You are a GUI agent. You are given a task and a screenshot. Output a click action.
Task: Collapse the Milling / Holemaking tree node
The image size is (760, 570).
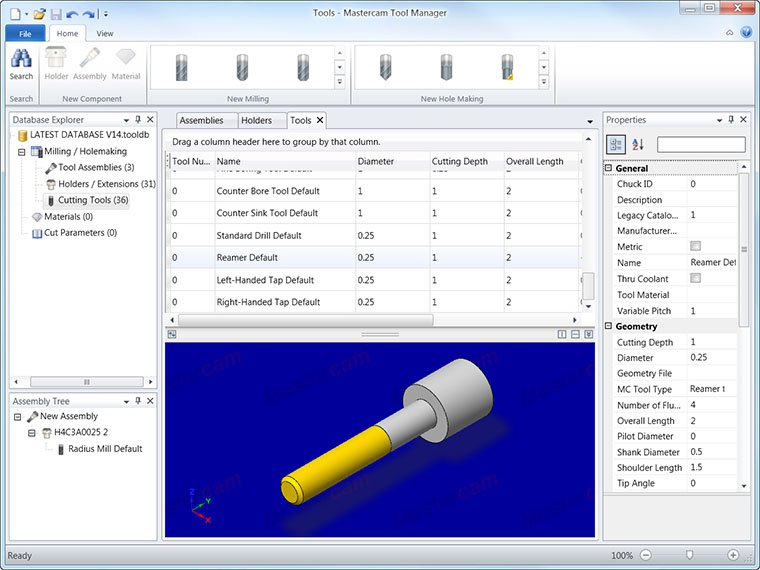(x=21, y=152)
